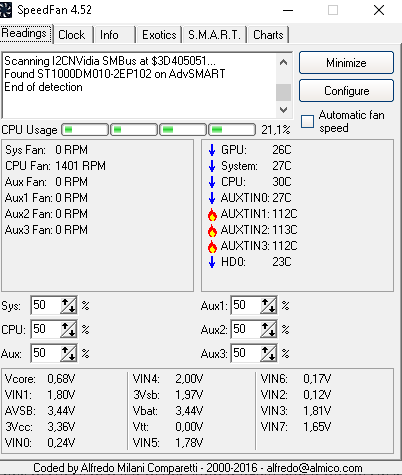Click the blue arrow next to AUXTIN0
Viewport: 402px width, 475px height.
coord(212,198)
